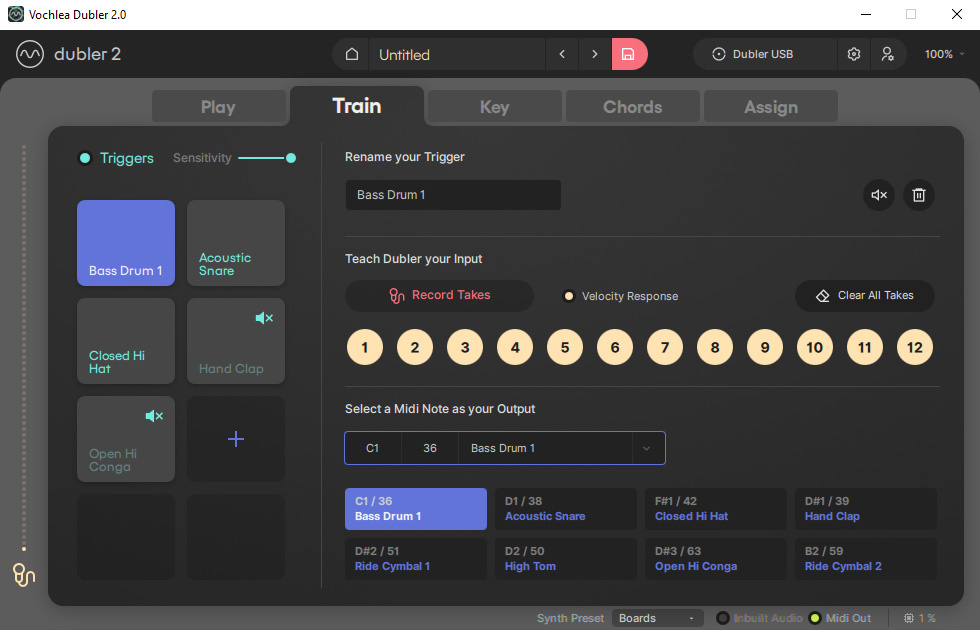Choose D#3 / 63 Open Hi Conga note

(x=716, y=559)
